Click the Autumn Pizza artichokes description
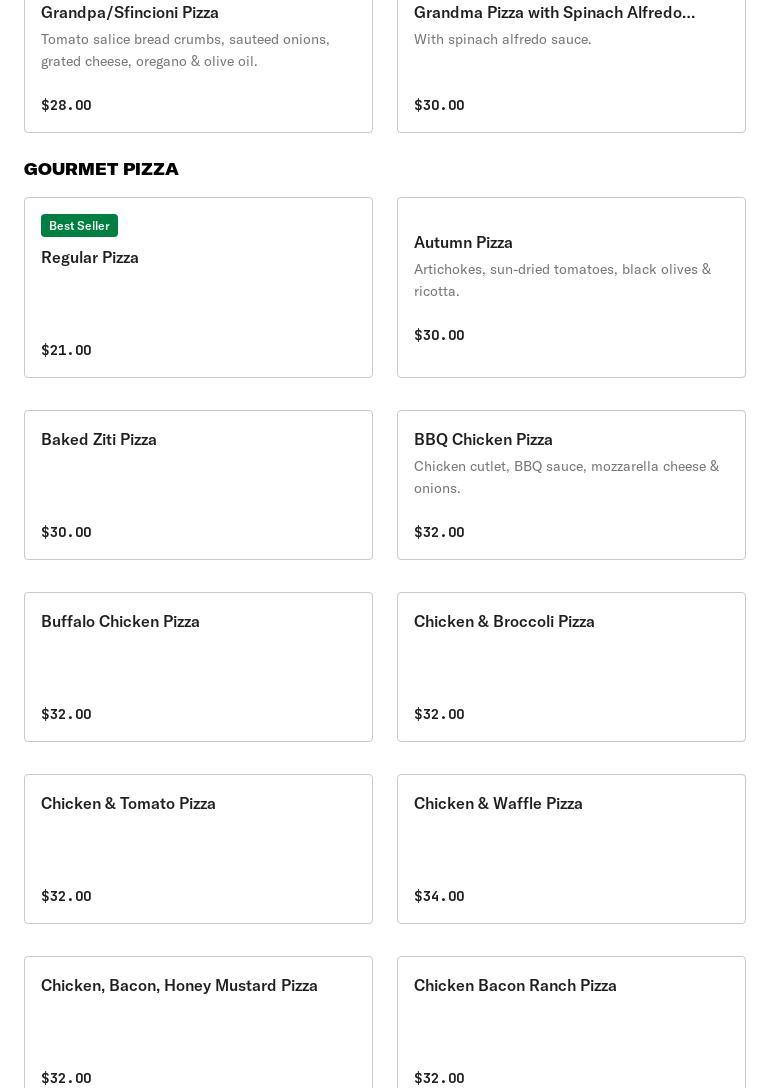The width and height of the screenshot is (770, 1088). pyautogui.click(x=562, y=280)
